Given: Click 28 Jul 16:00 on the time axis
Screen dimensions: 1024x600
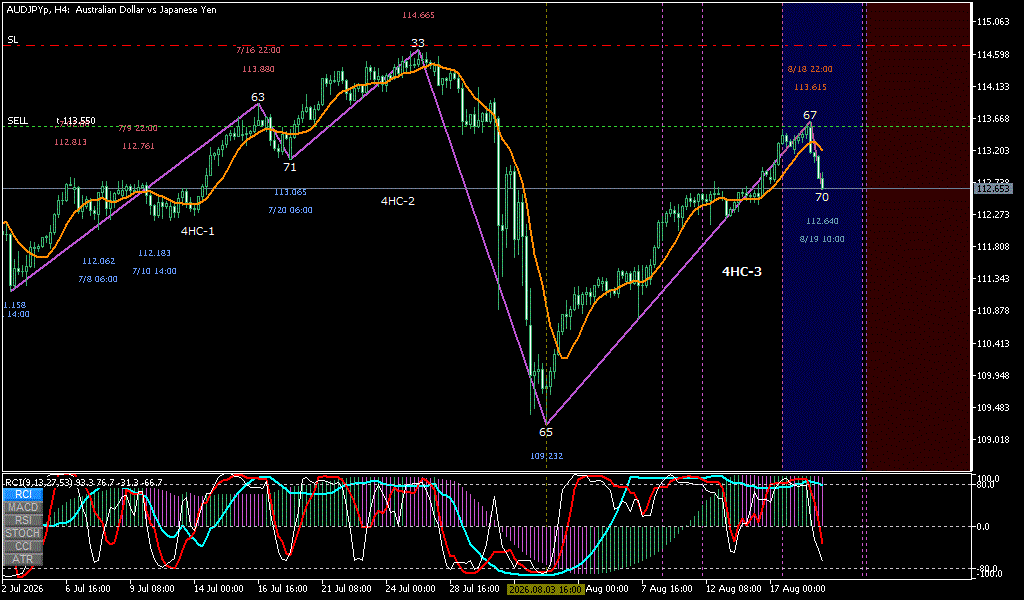Looking at the screenshot, I should tap(473, 589).
